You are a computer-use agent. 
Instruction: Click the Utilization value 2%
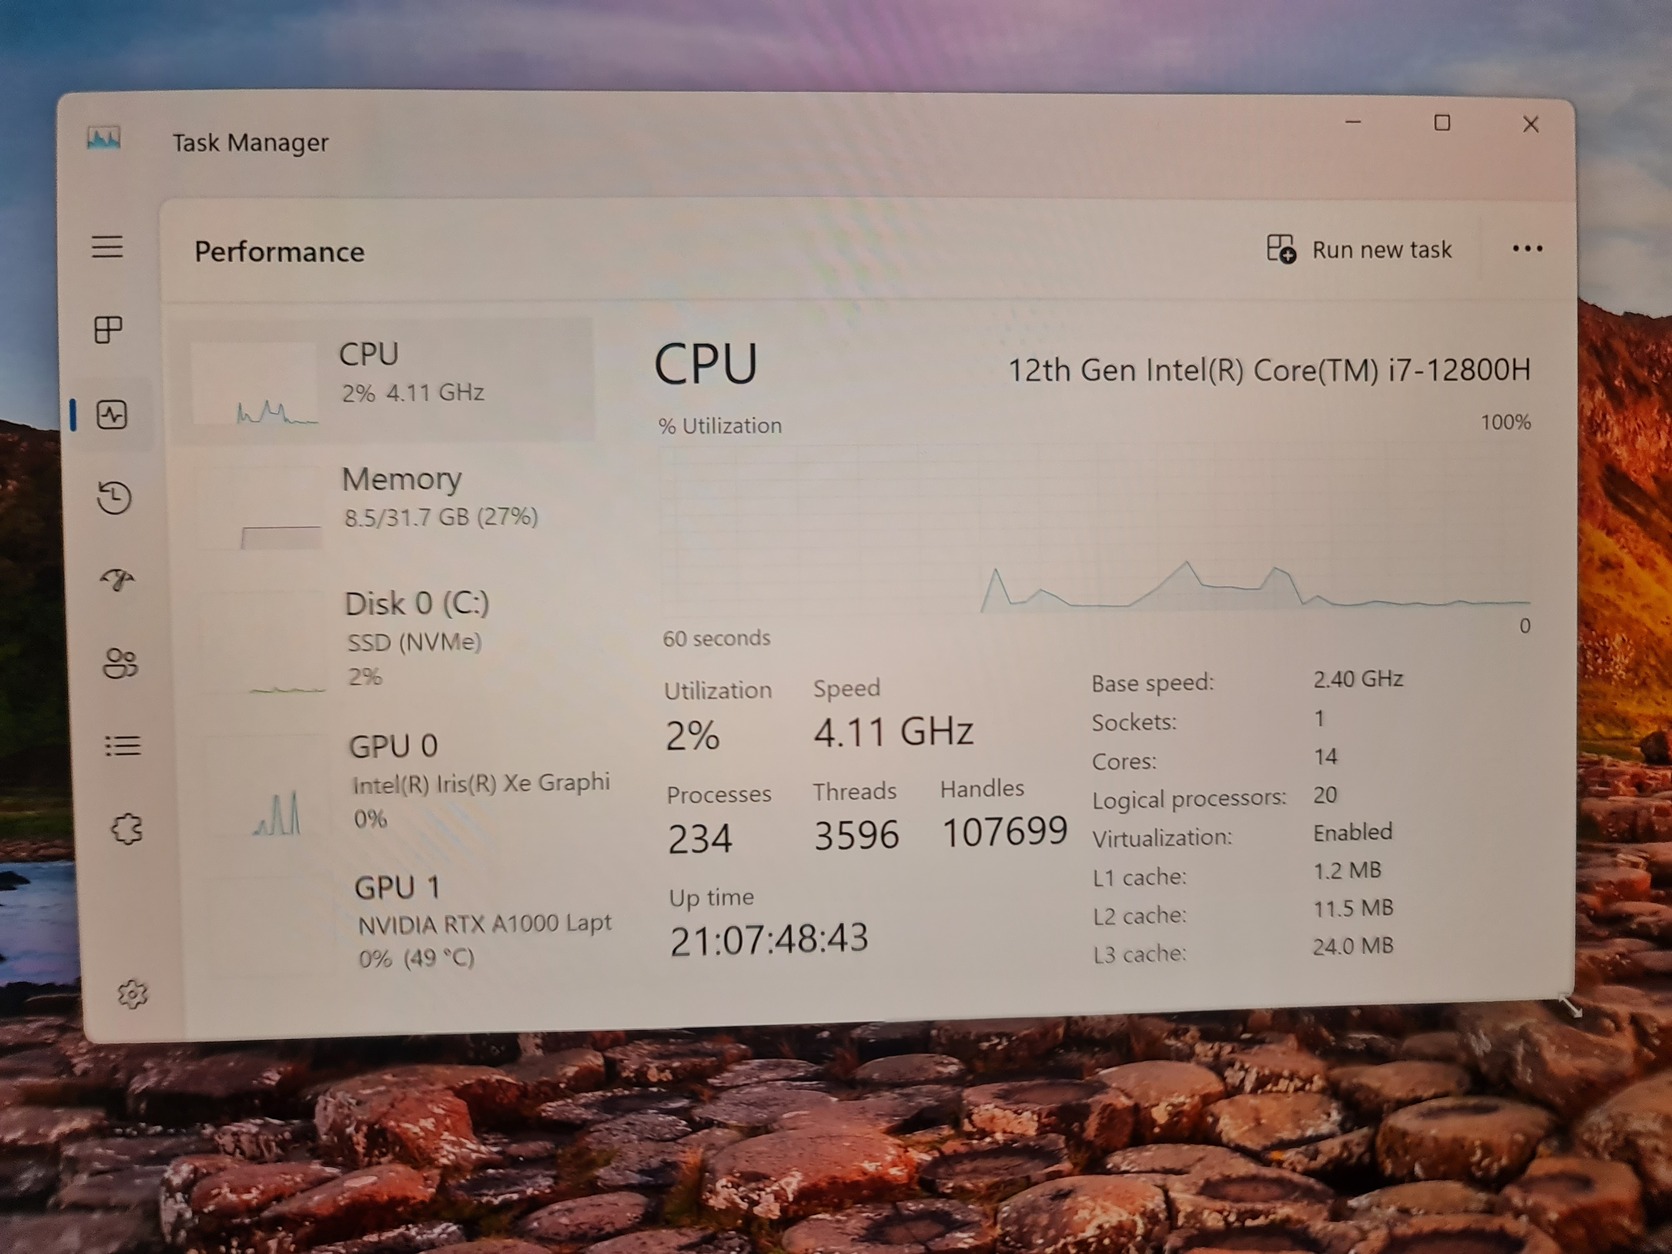692,737
